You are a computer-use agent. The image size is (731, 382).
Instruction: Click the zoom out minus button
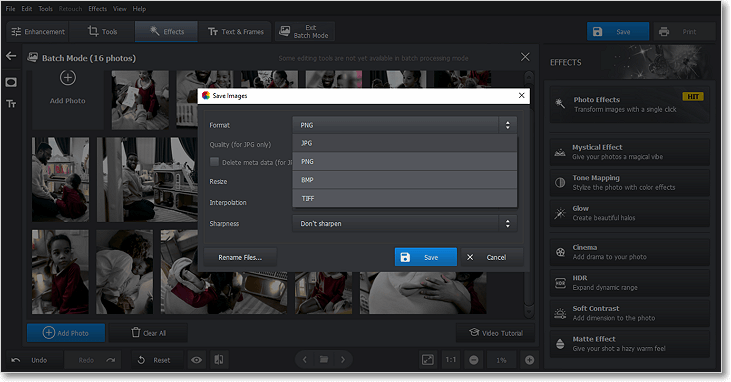[474, 360]
